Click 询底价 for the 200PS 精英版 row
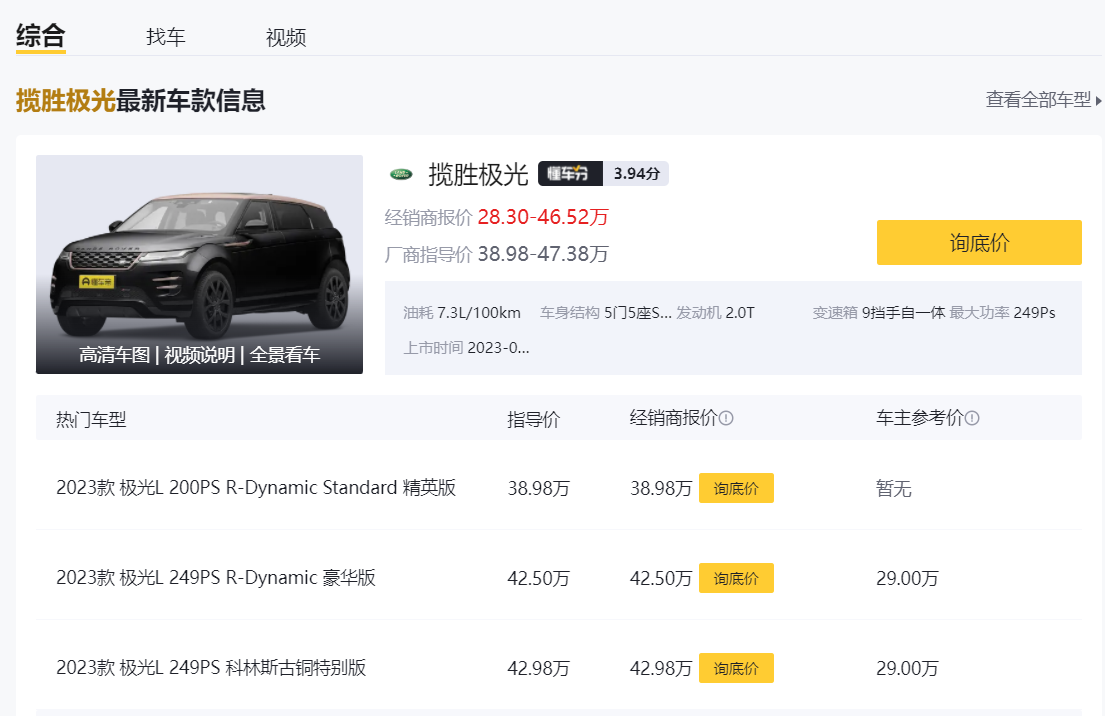This screenshot has width=1105, height=716. point(736,488)
